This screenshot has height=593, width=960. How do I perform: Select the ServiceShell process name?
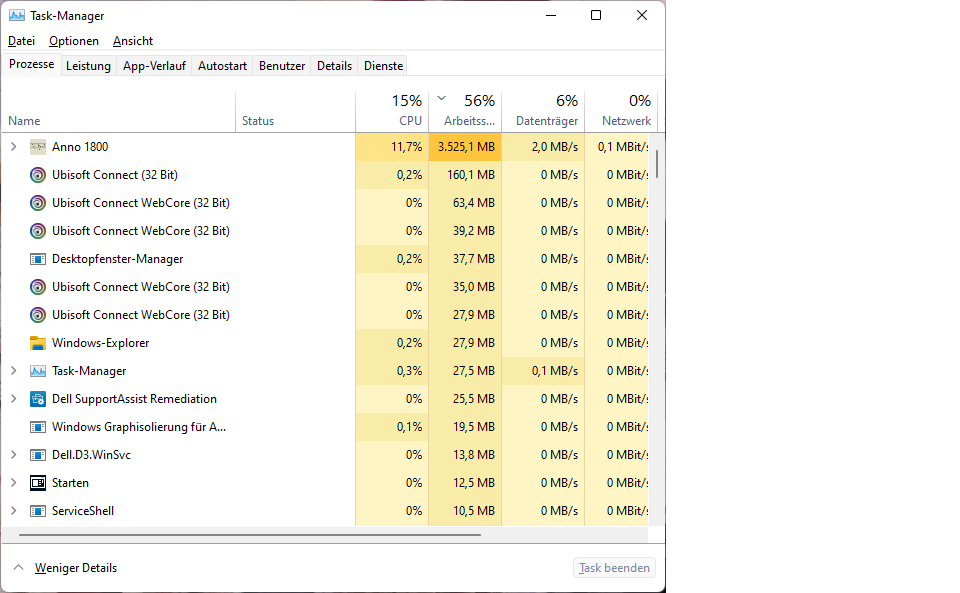click(x=83, y=511)
